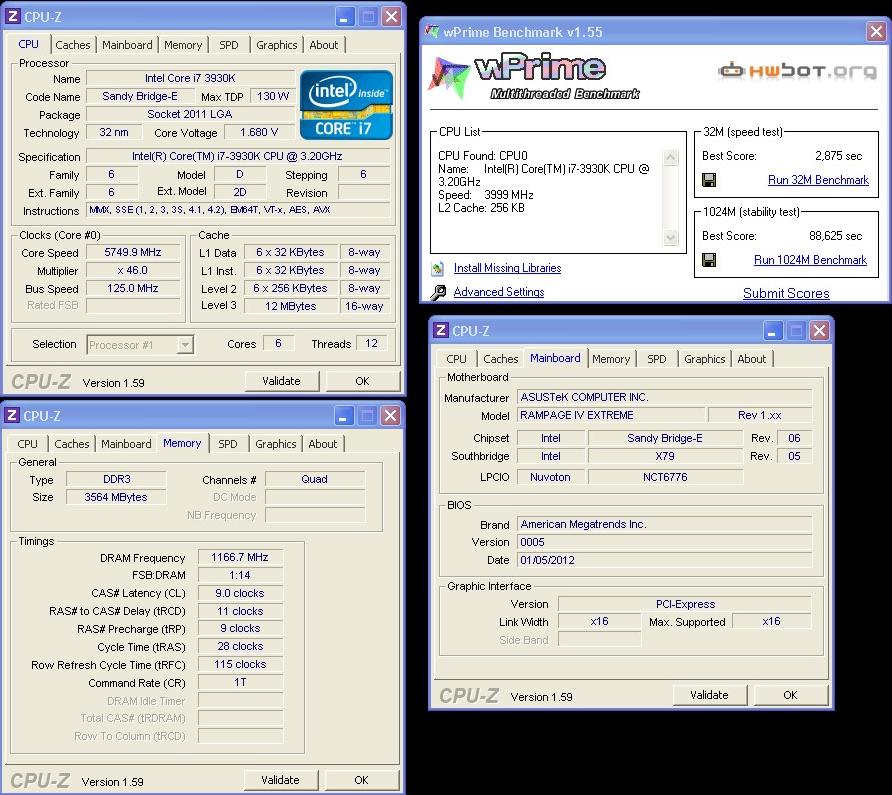
Task: Click the Threads 12 value
Action: [371, 344]
